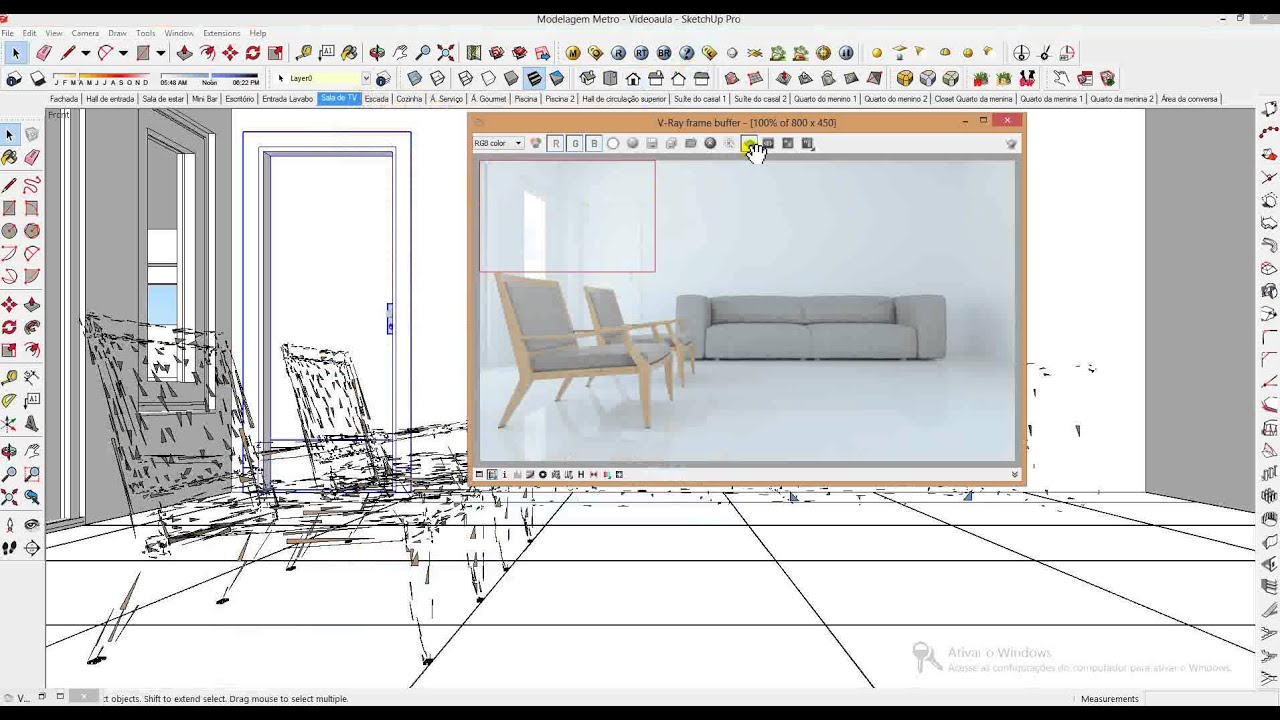Expand the Line tool dropdown arrow
The image size is (1280, 720).
pos(85,53)
